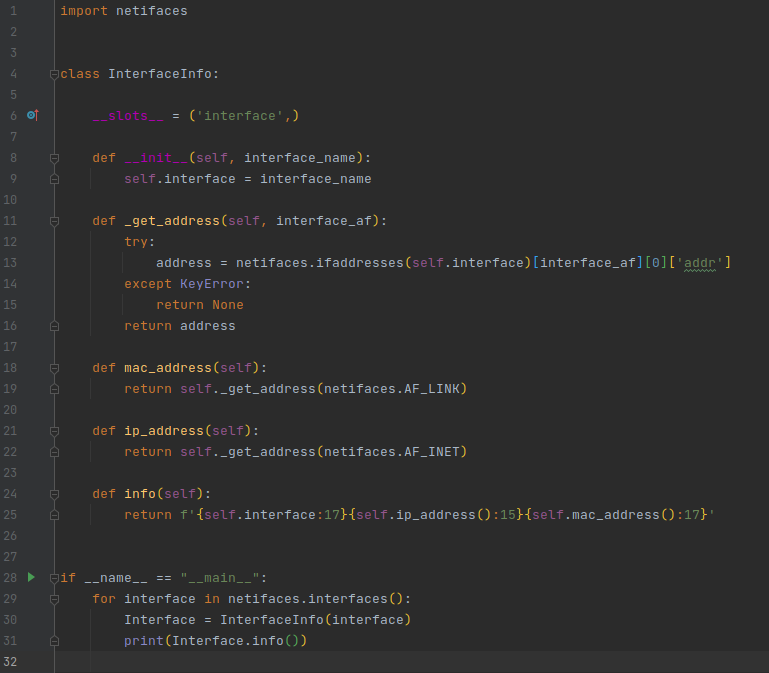769x673 pixels.
Task: Click KeyError in except clause
Action: pyautogui.click(x=212, y=284)
